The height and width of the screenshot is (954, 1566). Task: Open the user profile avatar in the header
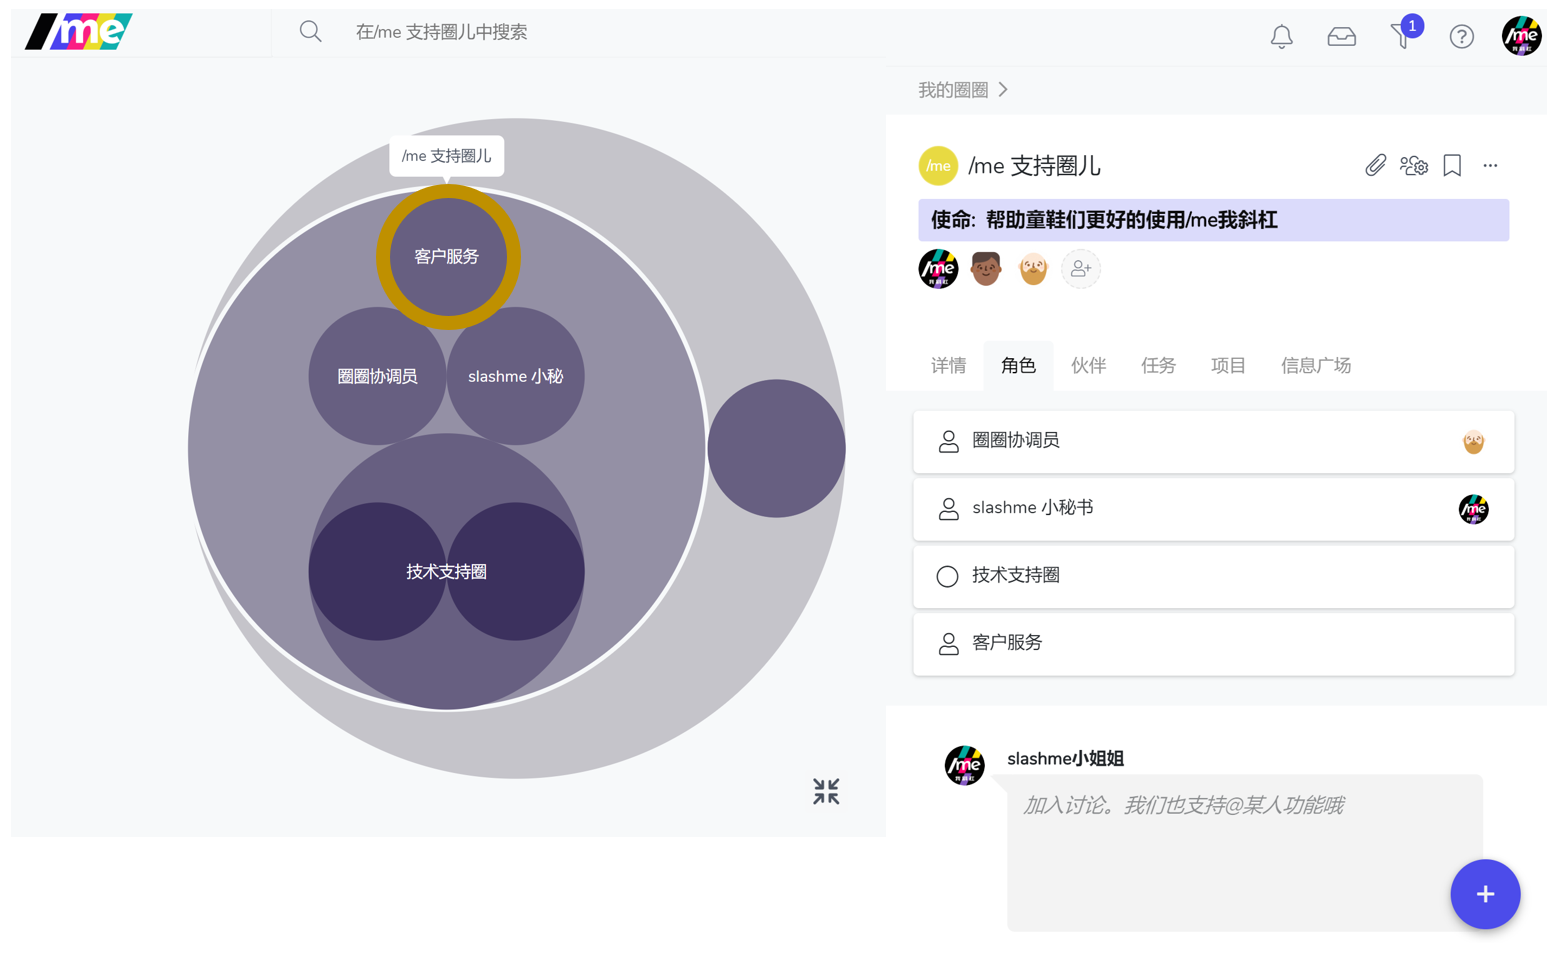(x=1521, y=36)
